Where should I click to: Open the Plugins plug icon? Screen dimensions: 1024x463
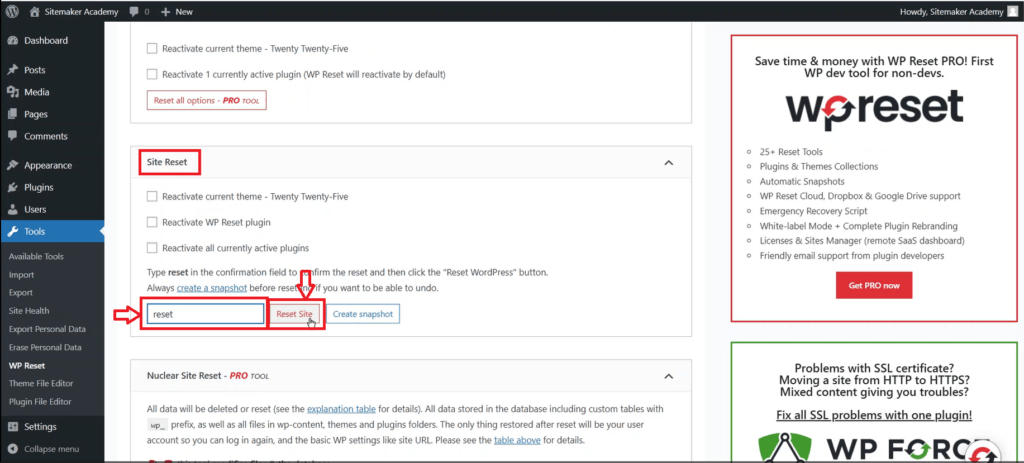12,187
